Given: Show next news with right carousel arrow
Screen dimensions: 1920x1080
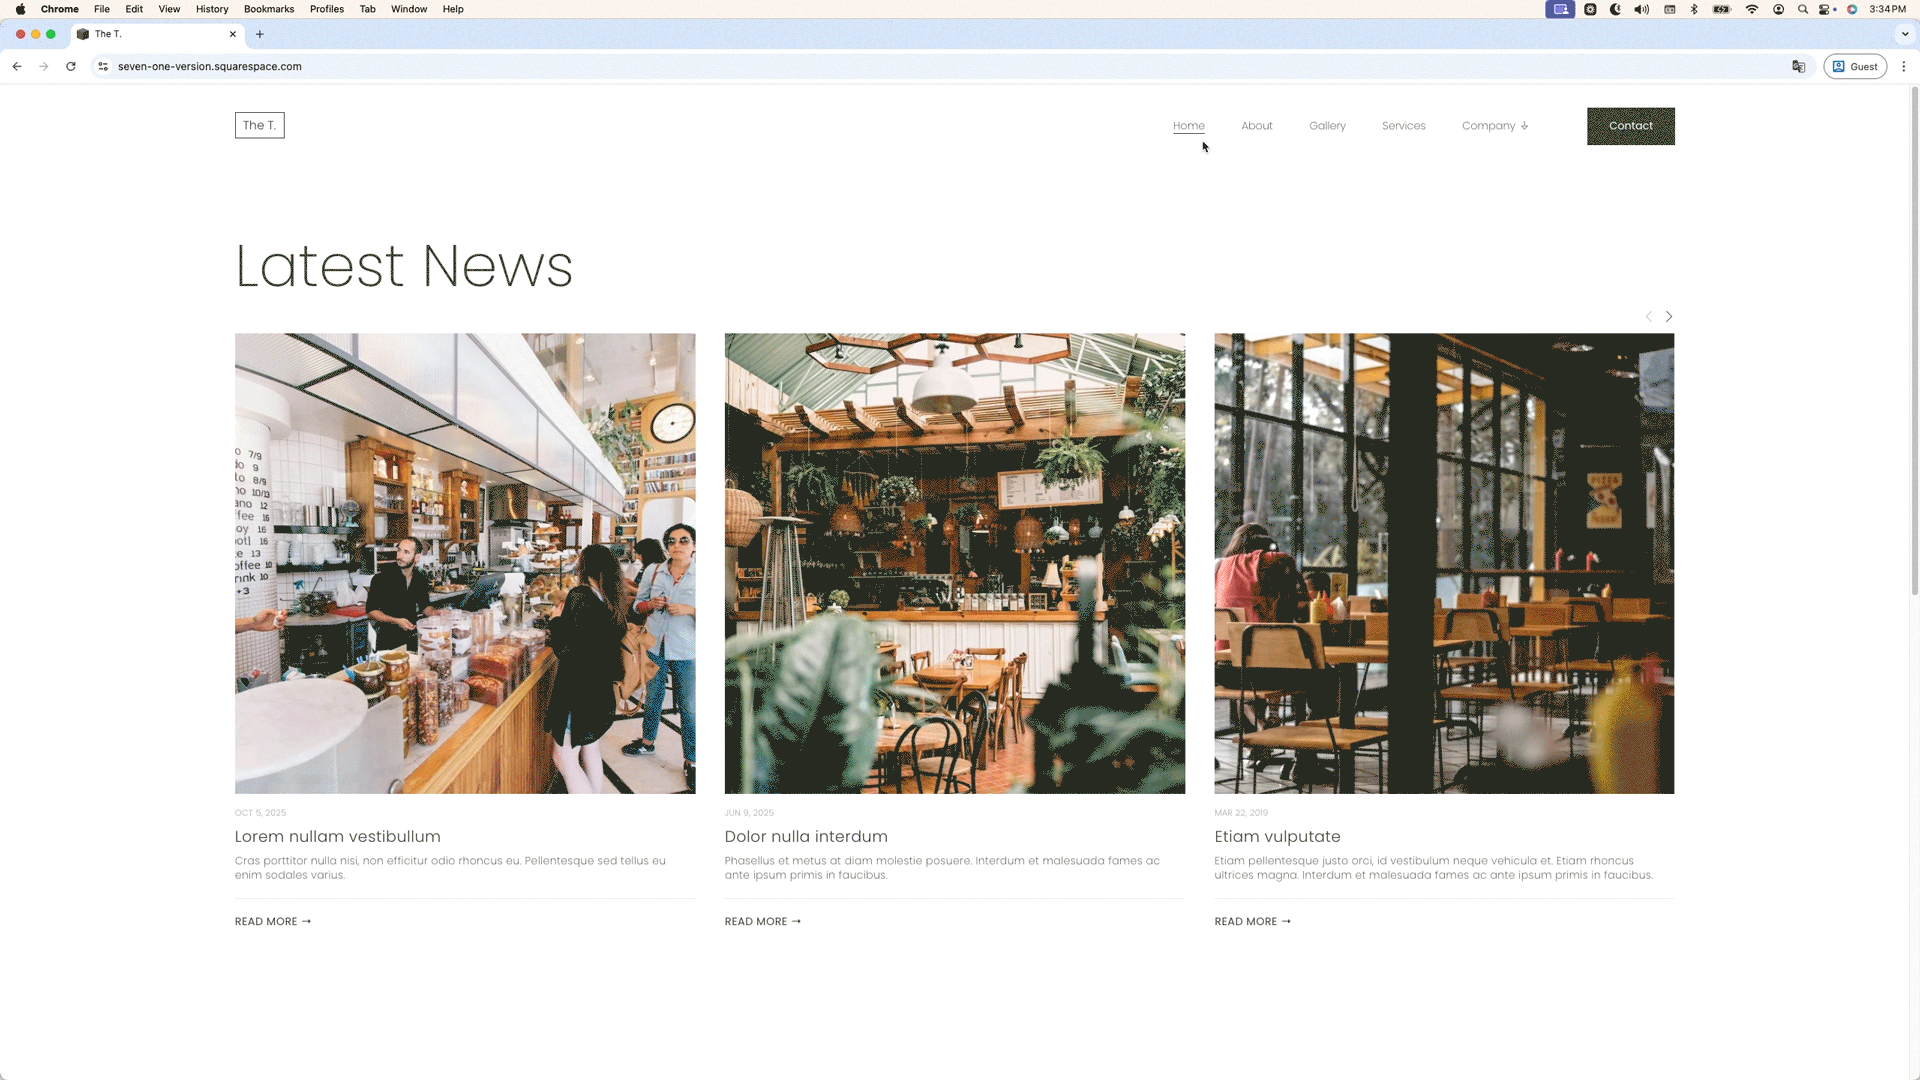Looking at the screenshot, I should pos(1669,317).
